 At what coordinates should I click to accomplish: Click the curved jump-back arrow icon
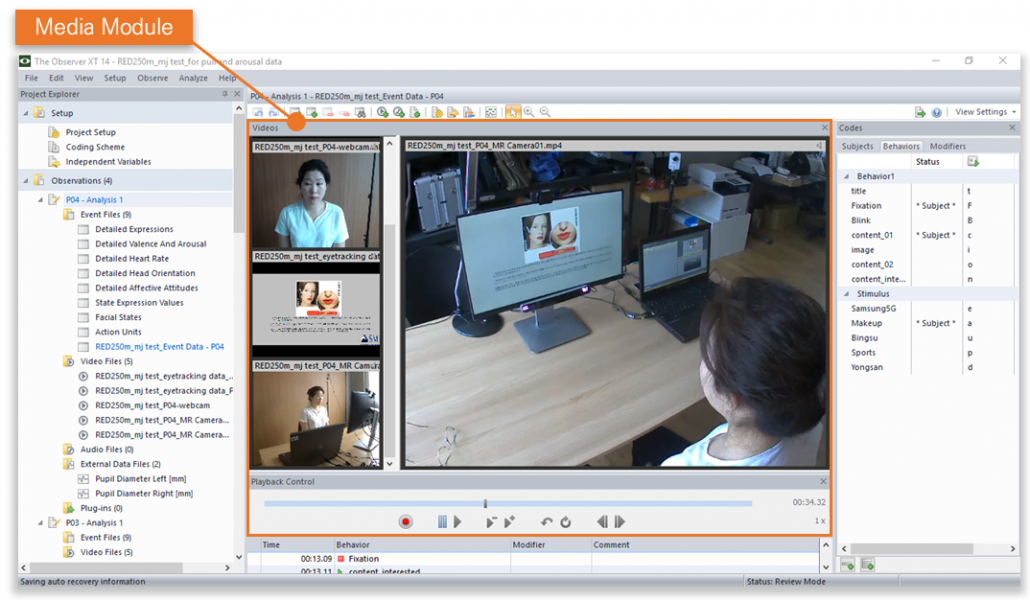547,522
